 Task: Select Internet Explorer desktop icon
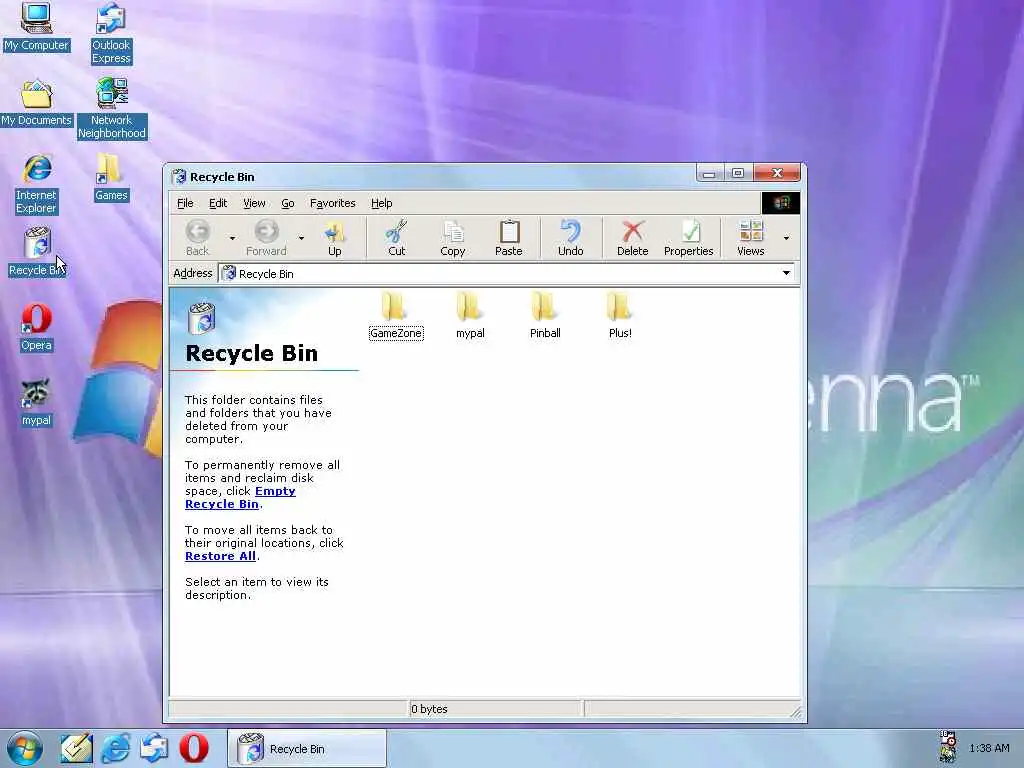37,184
